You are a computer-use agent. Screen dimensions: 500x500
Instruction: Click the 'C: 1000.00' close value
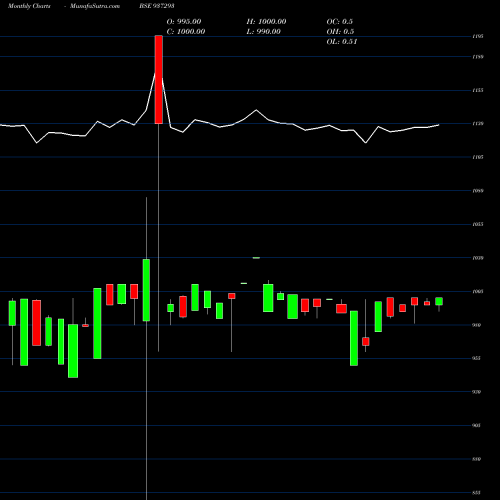pos(186,32)
